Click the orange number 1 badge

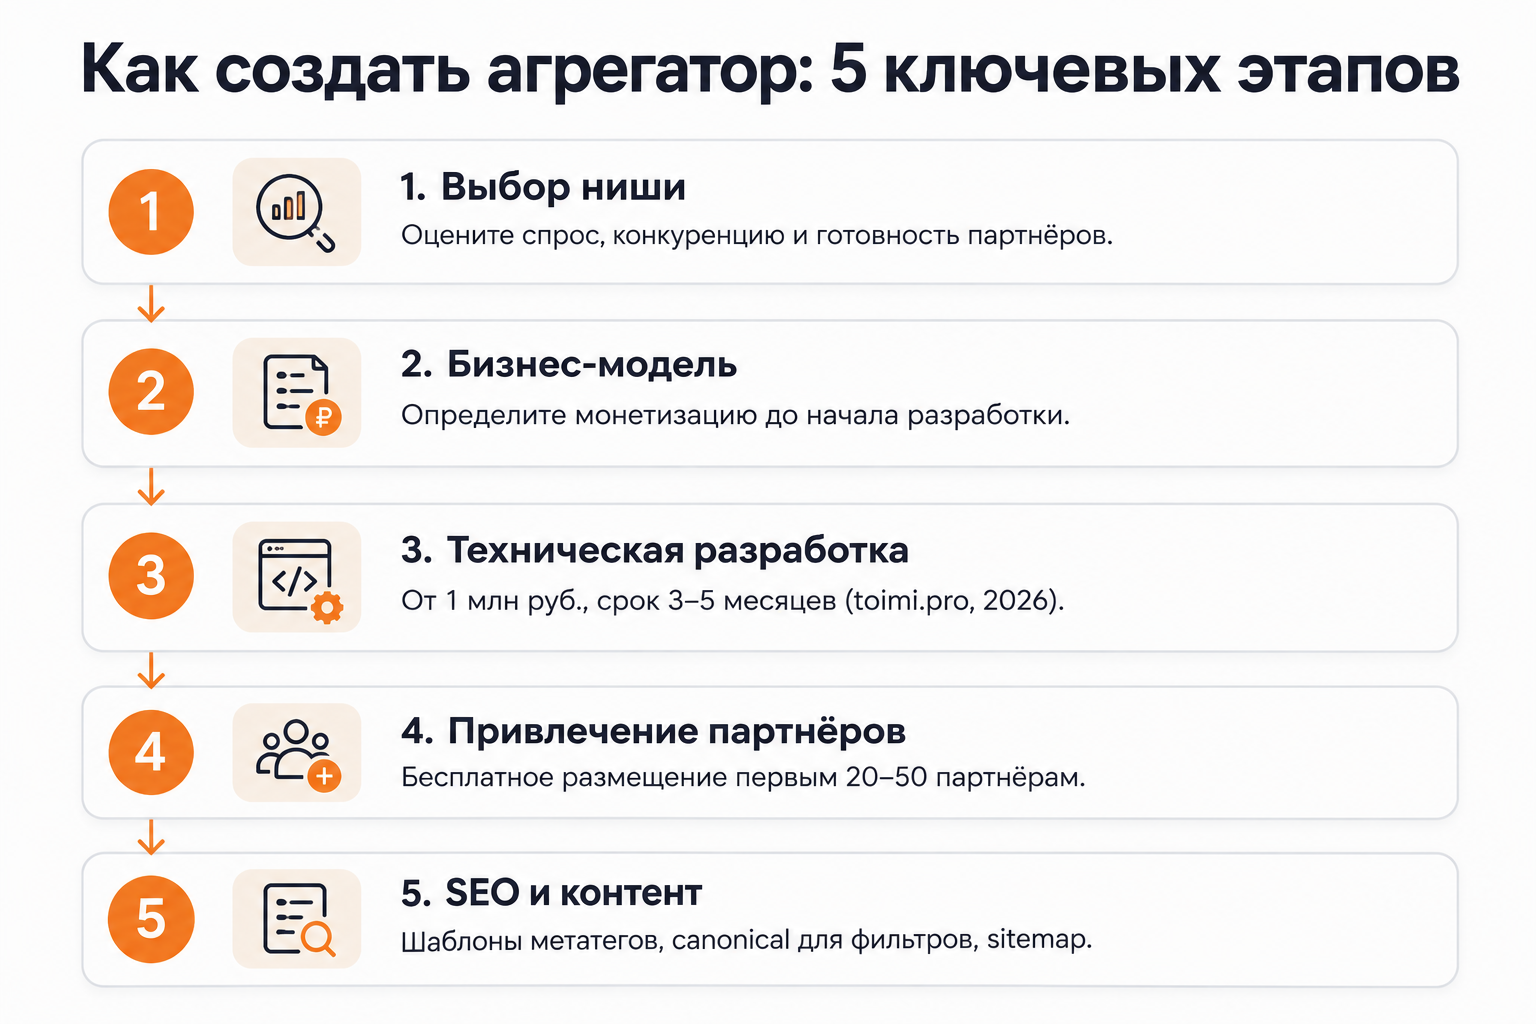151,212
